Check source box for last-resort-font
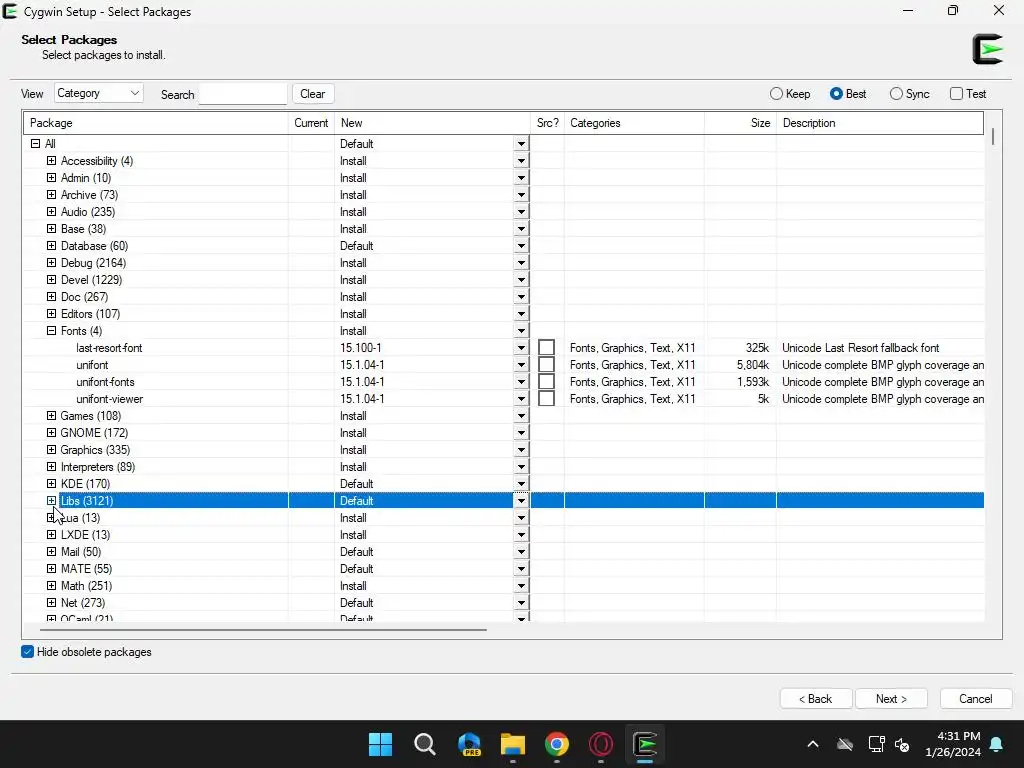Image resolution: width=1024 pixels, height=768 pixels. pyautogui.click(x=547, y=347)
